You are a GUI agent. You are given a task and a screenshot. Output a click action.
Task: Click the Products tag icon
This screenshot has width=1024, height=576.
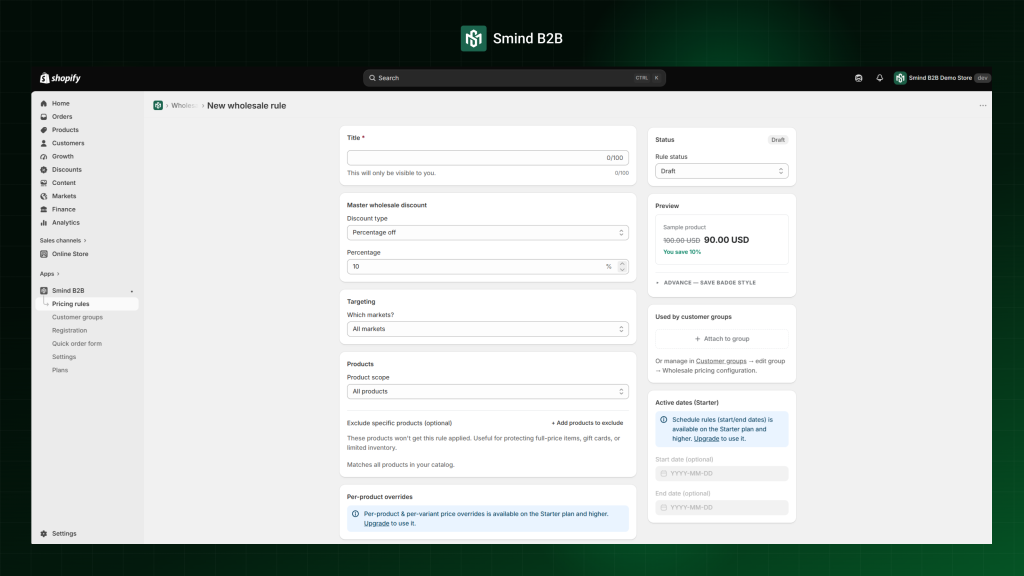pyautogui.click(x=44, y=130)
